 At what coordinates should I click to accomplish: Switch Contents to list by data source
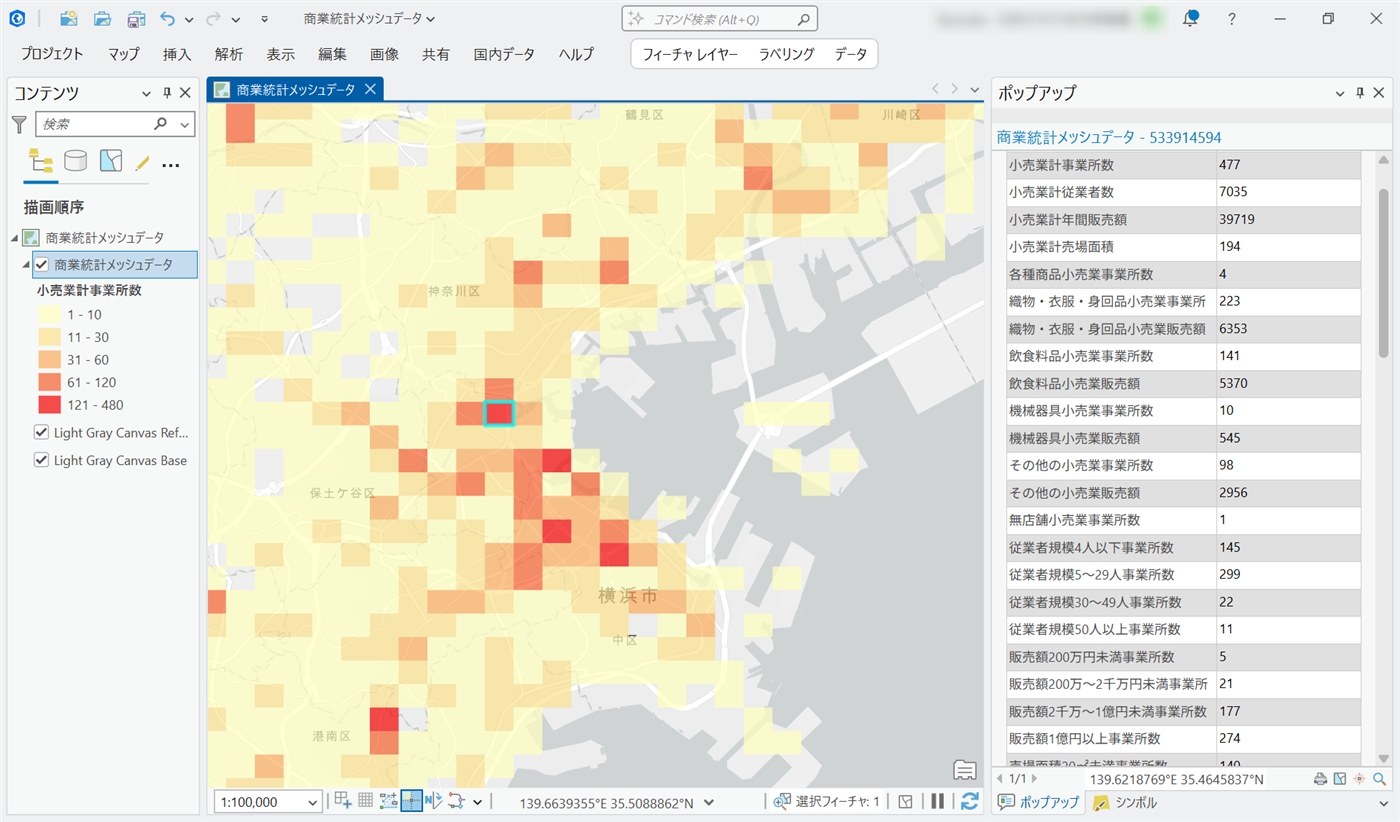point(76,161)
